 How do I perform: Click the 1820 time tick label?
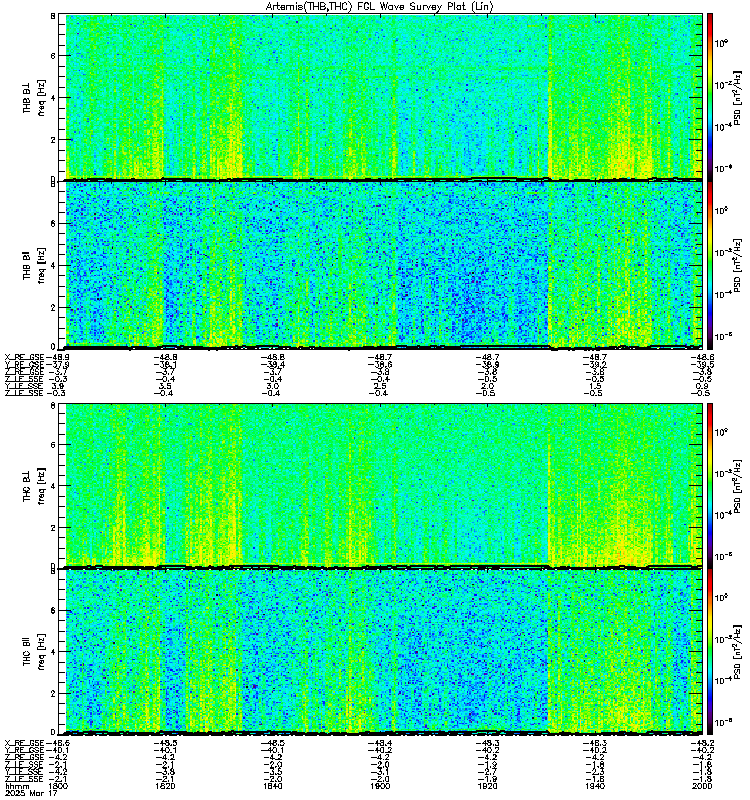click(165, 786)
